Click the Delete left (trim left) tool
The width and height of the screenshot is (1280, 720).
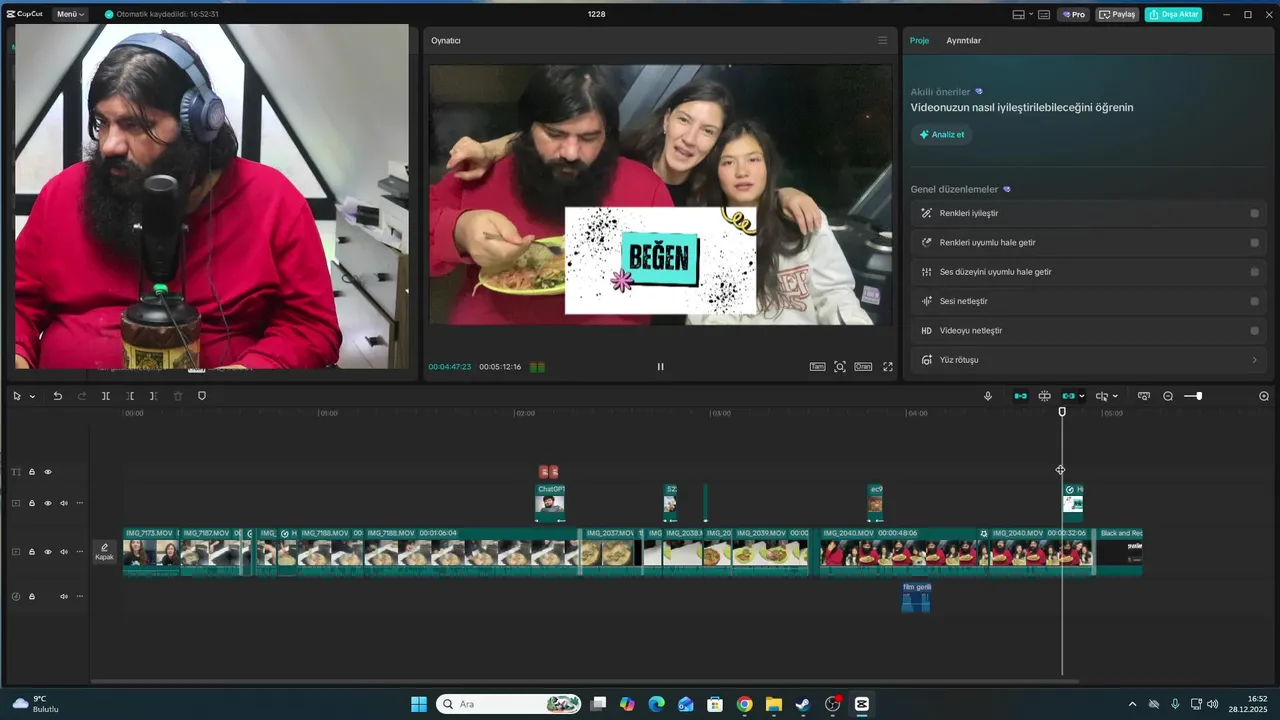tap(130, 396)
